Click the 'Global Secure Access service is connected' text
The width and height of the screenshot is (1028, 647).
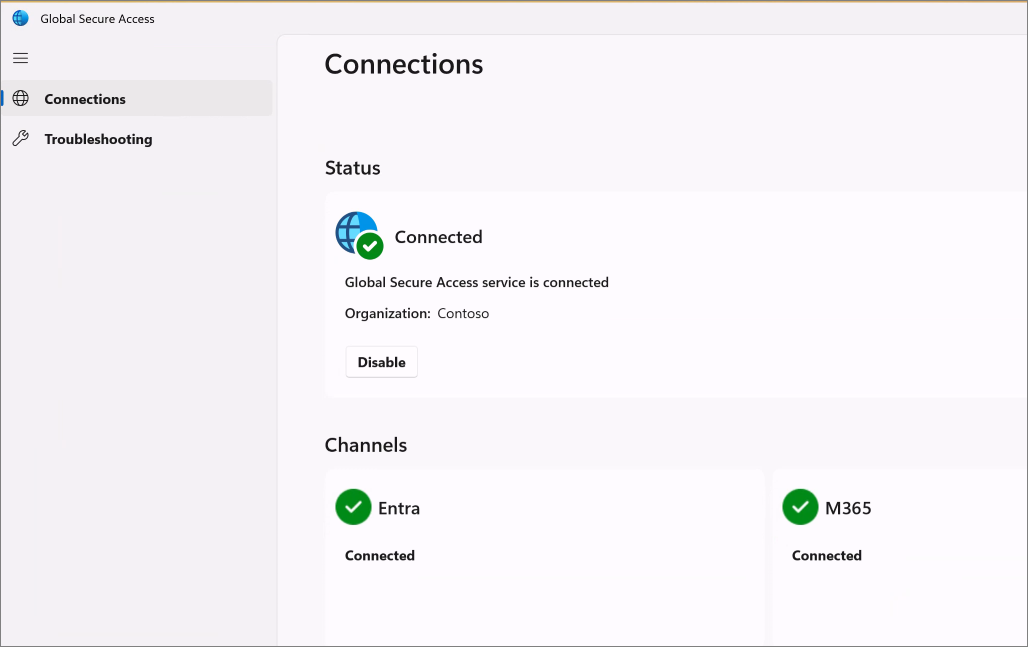(x=477, y=283)
